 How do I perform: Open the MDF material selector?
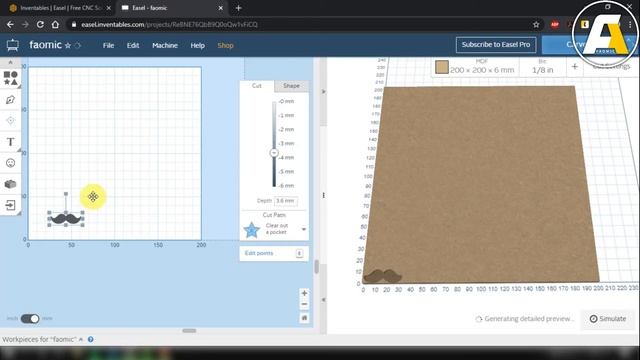475,67
